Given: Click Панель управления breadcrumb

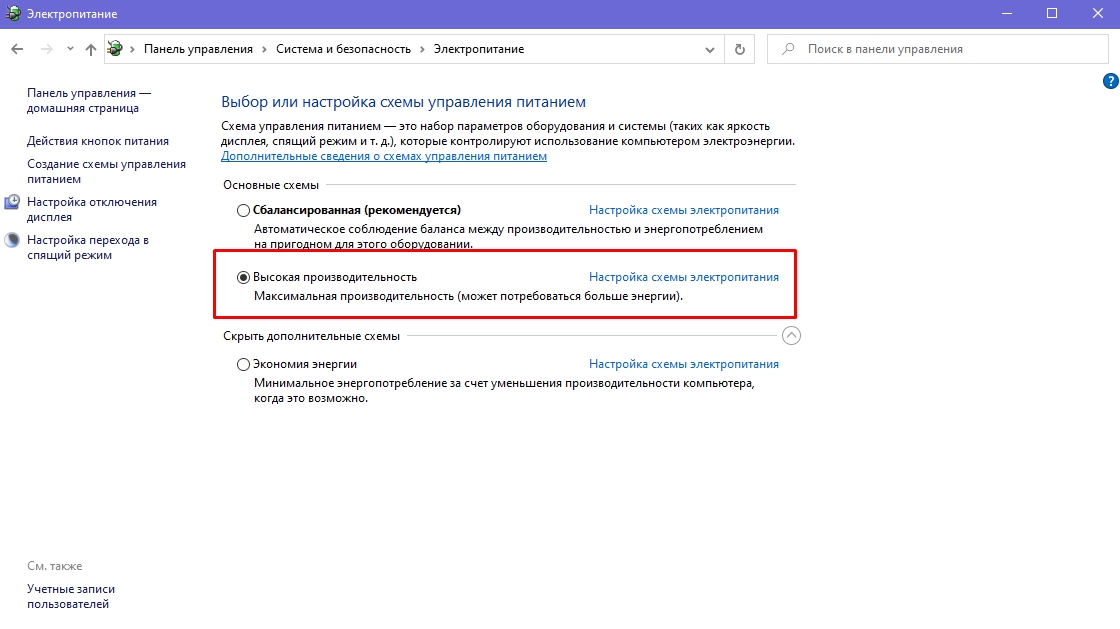Looking at the screenshot, I should point(200,49).
